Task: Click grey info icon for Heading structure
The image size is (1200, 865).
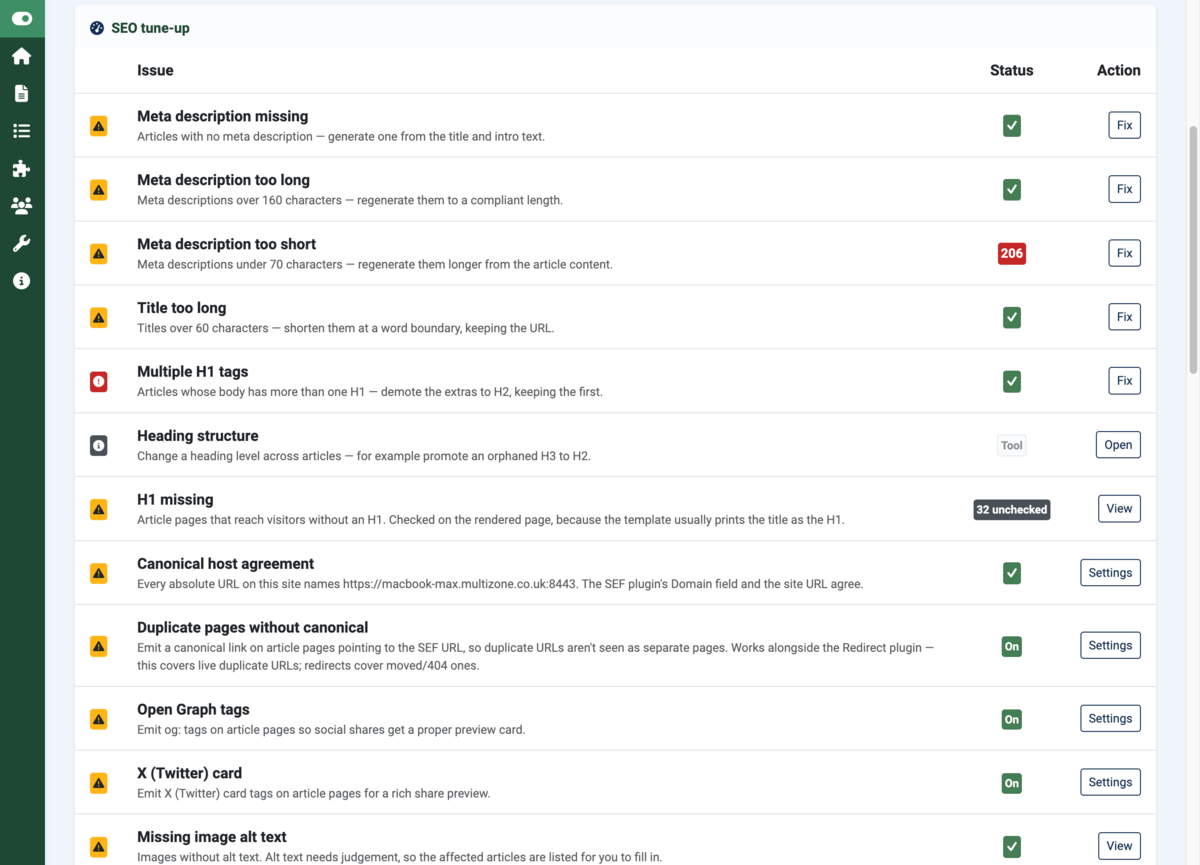Action: (x=99, y=446)
